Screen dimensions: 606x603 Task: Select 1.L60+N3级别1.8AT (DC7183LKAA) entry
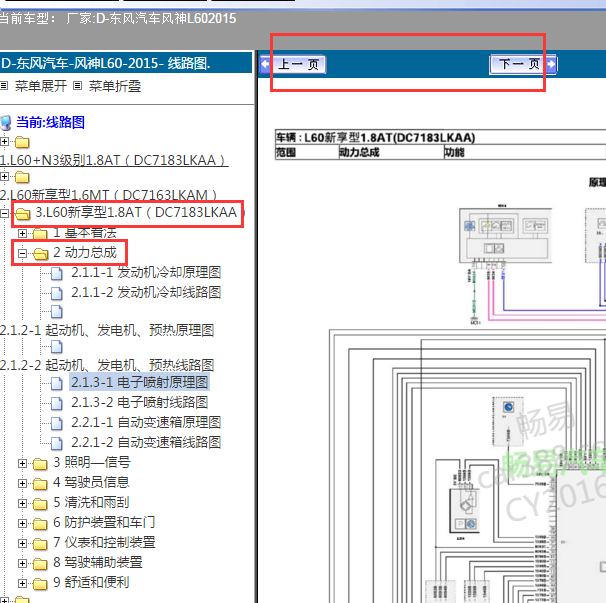[114, 160]
